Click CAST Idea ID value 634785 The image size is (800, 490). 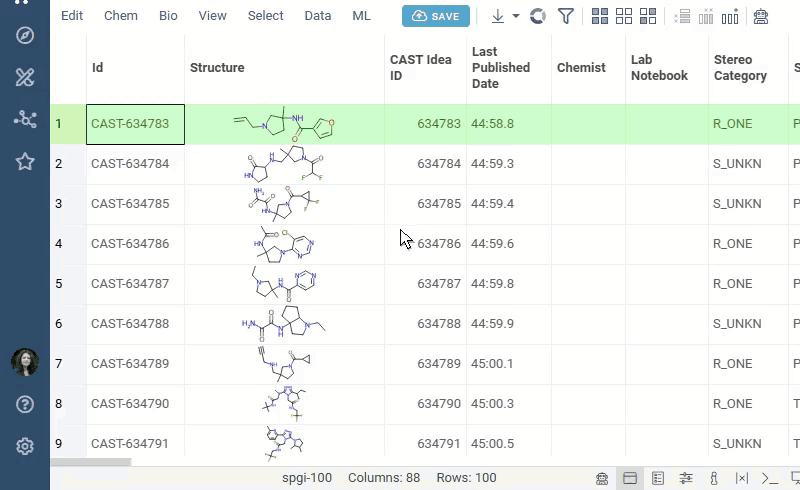[x=439, y=204]
